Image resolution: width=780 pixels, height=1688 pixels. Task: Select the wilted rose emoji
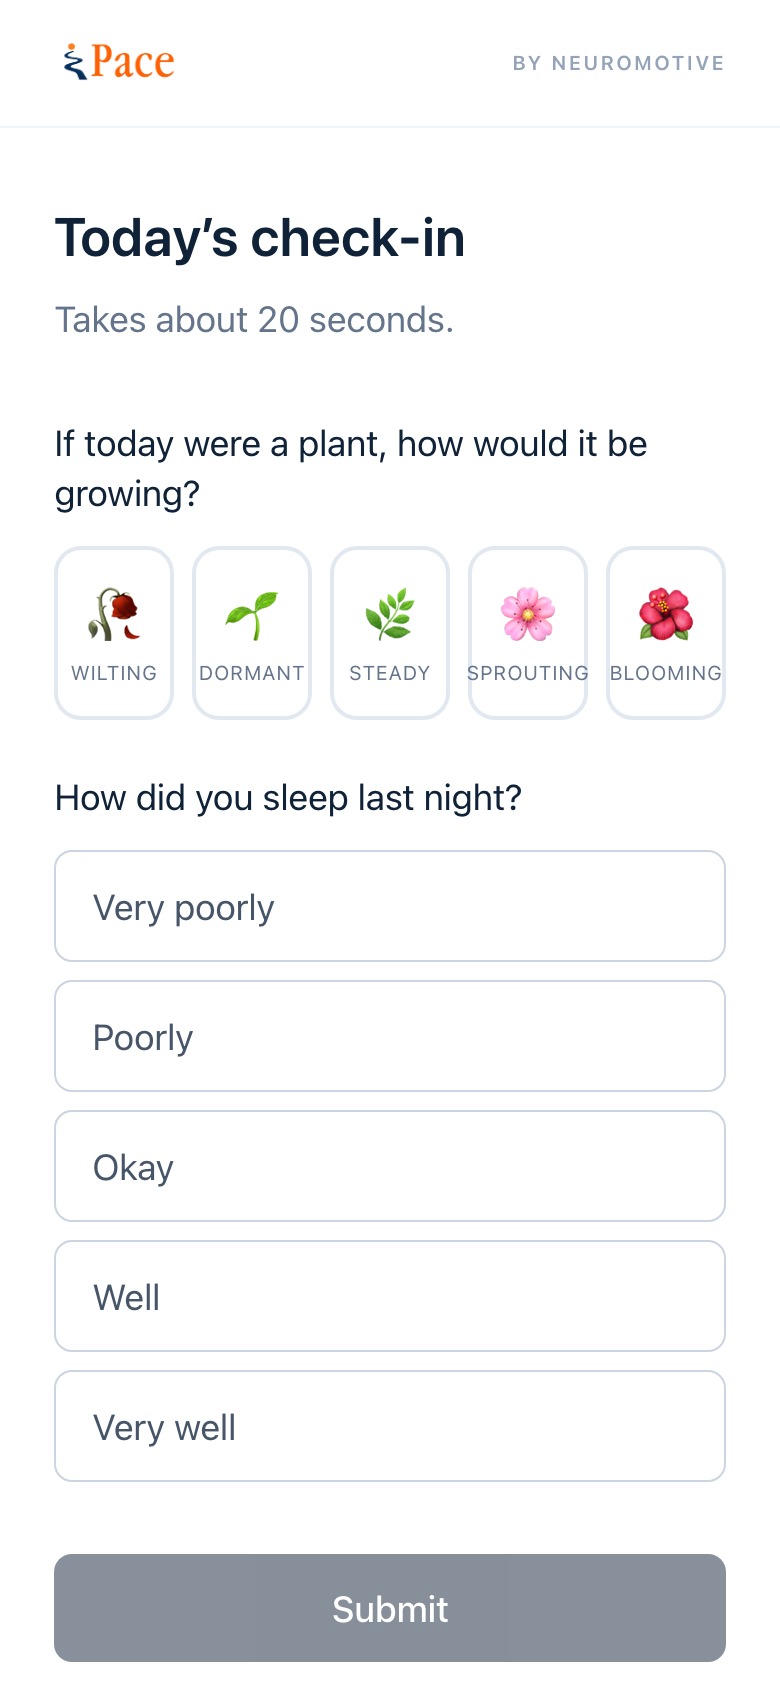[x=114, y=614]
